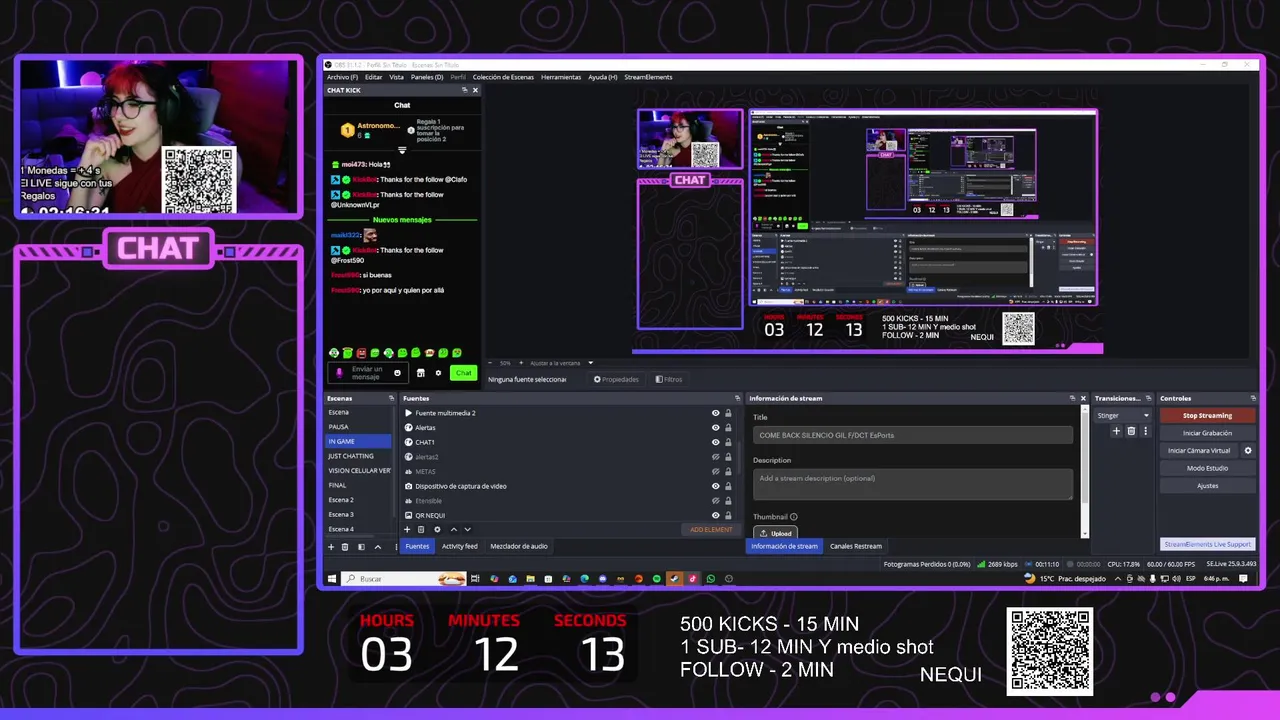
Task: Move scene up in Escenas toolbar
Action: (x=377, y=547)
